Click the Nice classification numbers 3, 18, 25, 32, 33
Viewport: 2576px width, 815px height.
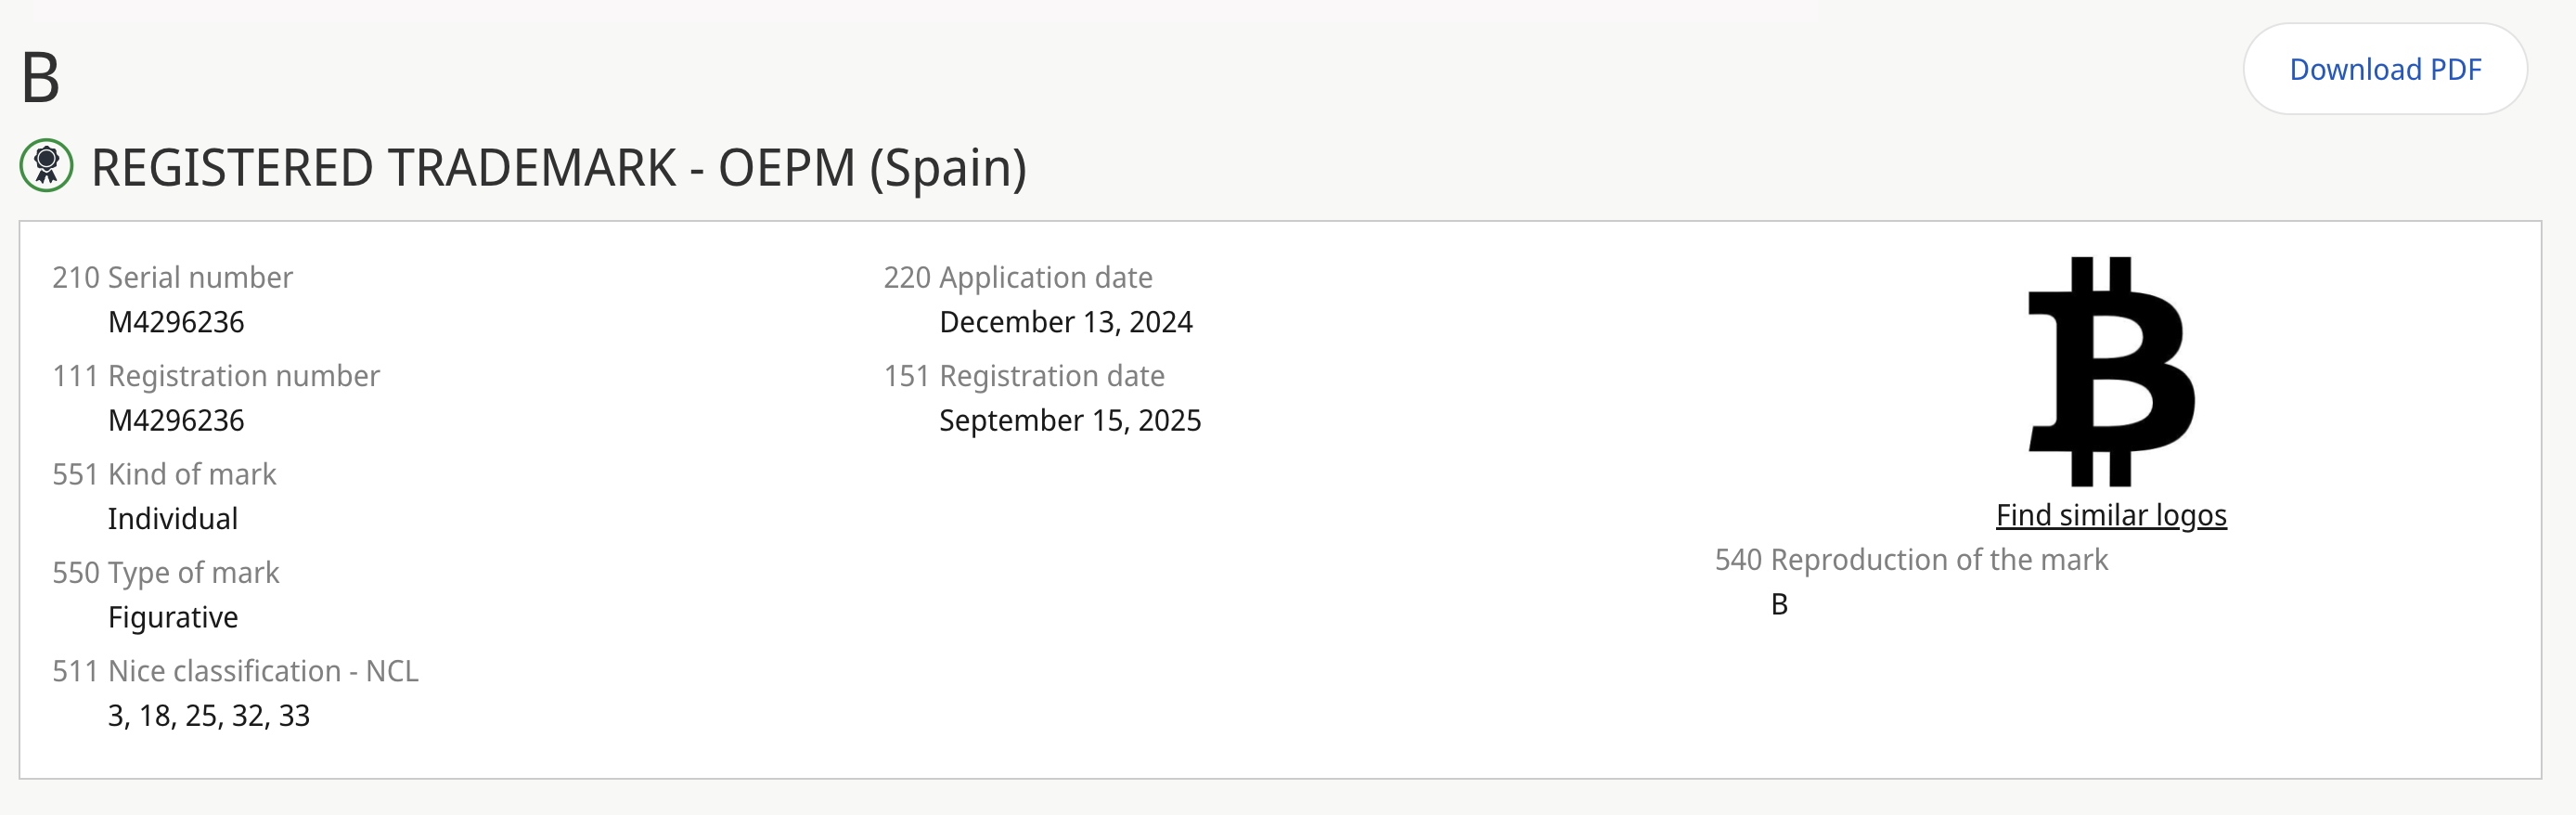pyautogui.click(x=209, y=715)
